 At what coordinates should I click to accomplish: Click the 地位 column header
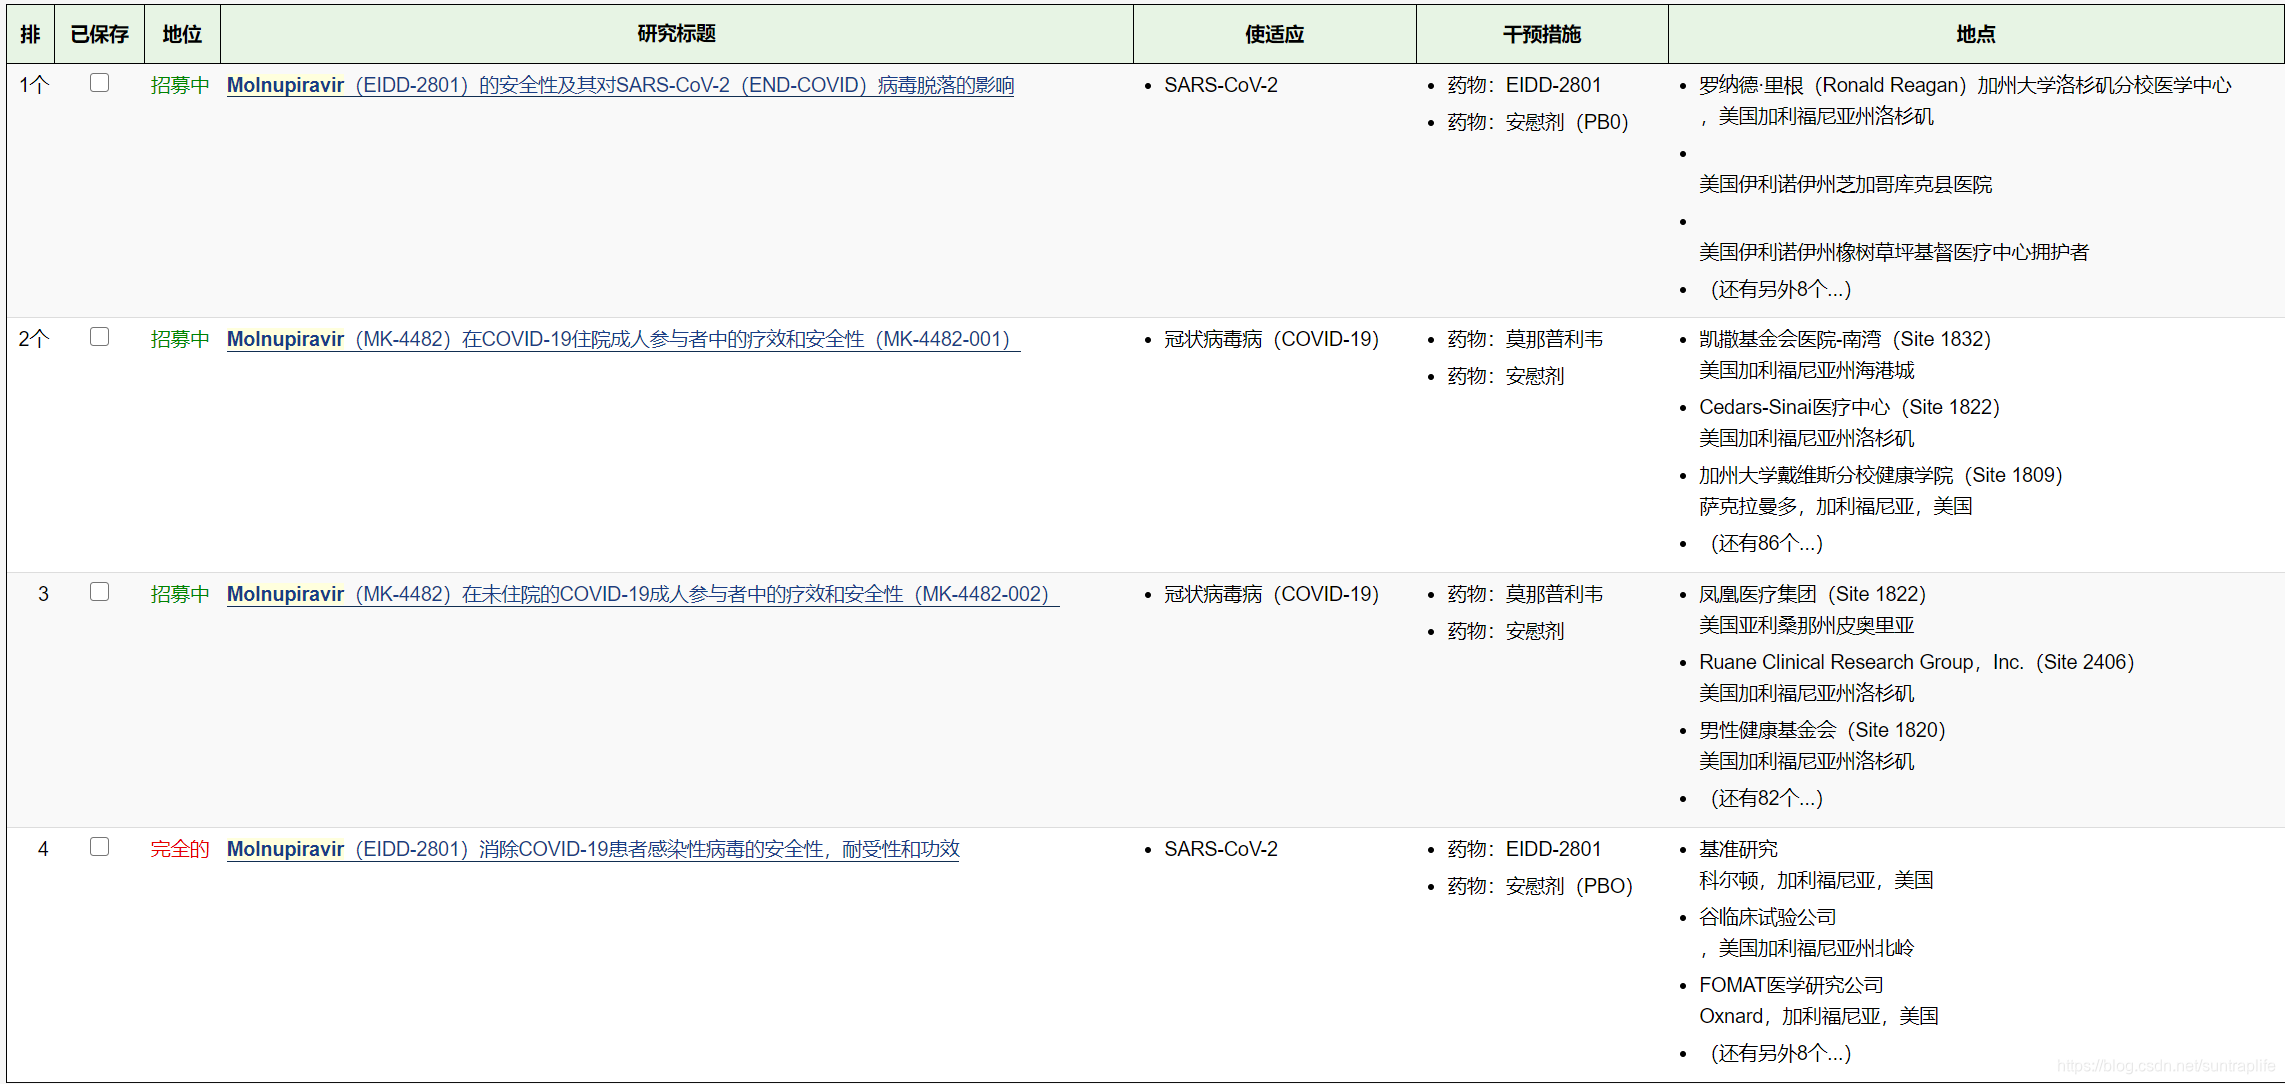tap(182, 34)
